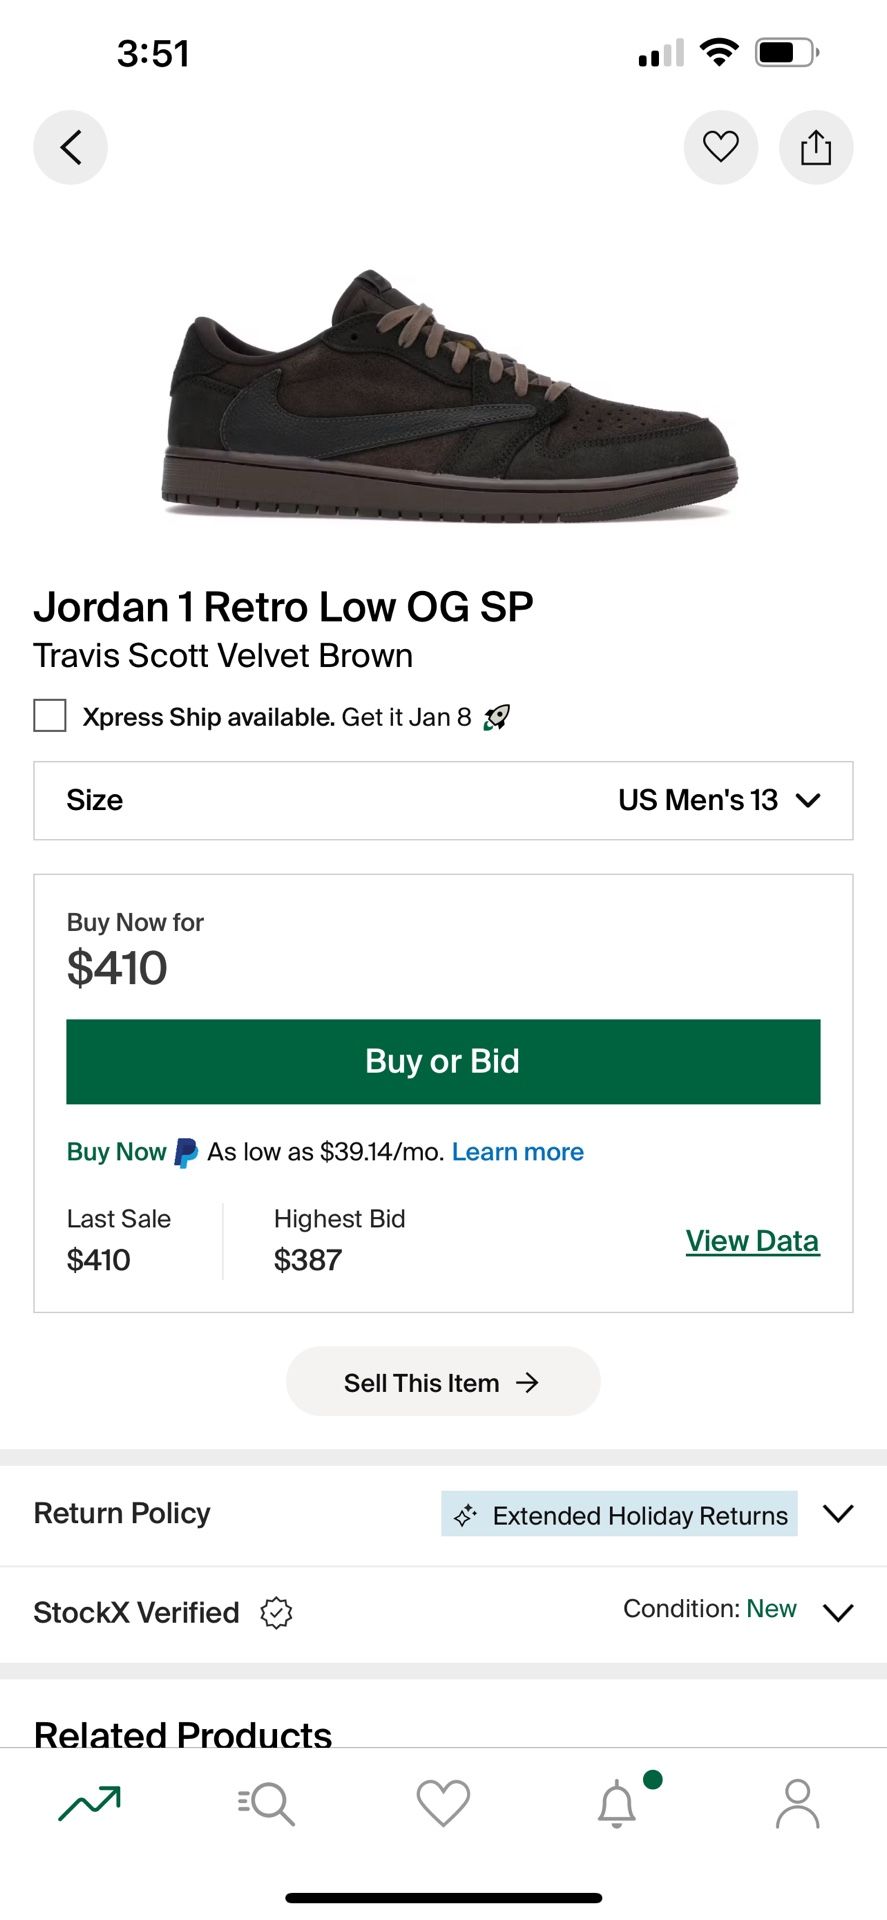Open Learn more about PayPal financing

(x=517, y=1151)
